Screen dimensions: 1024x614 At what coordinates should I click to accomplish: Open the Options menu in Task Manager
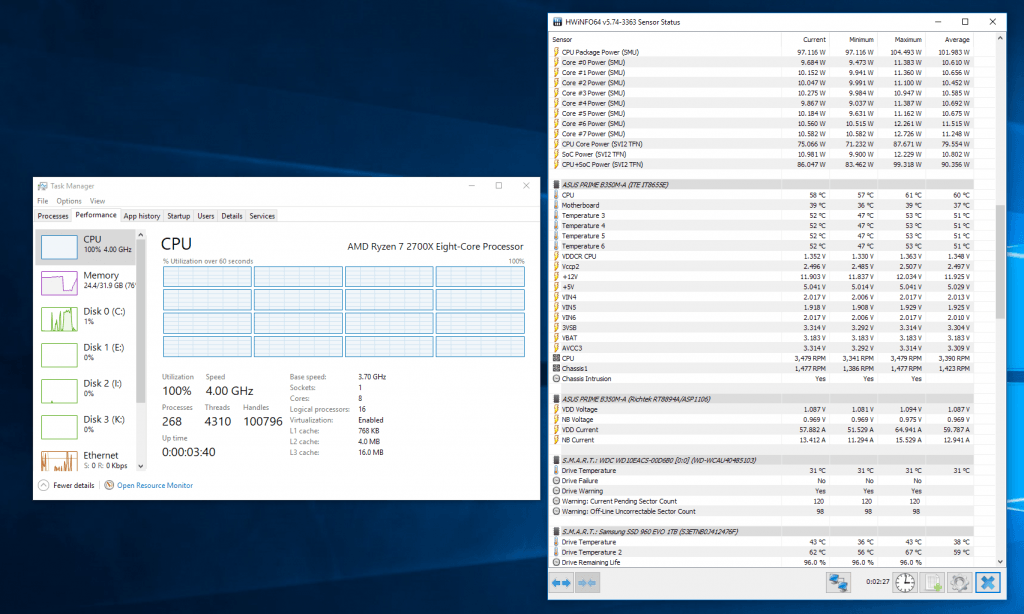point(69,201)
